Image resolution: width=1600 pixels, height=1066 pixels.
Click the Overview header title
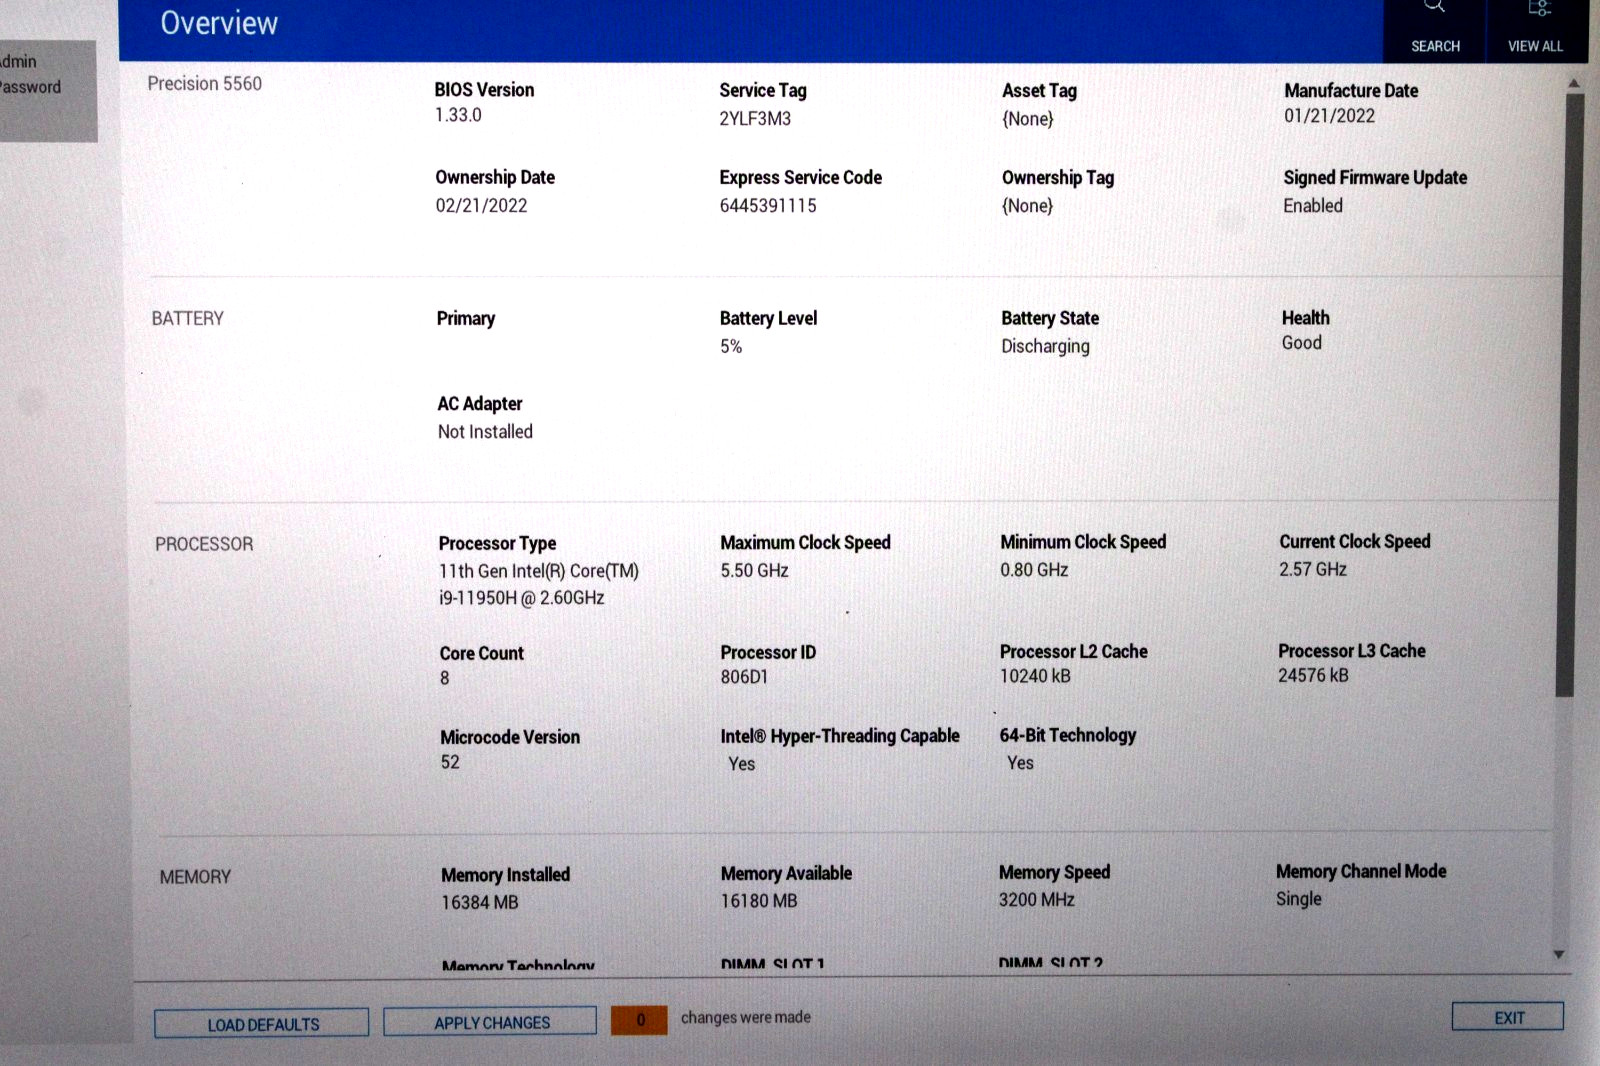click(219, 23)
